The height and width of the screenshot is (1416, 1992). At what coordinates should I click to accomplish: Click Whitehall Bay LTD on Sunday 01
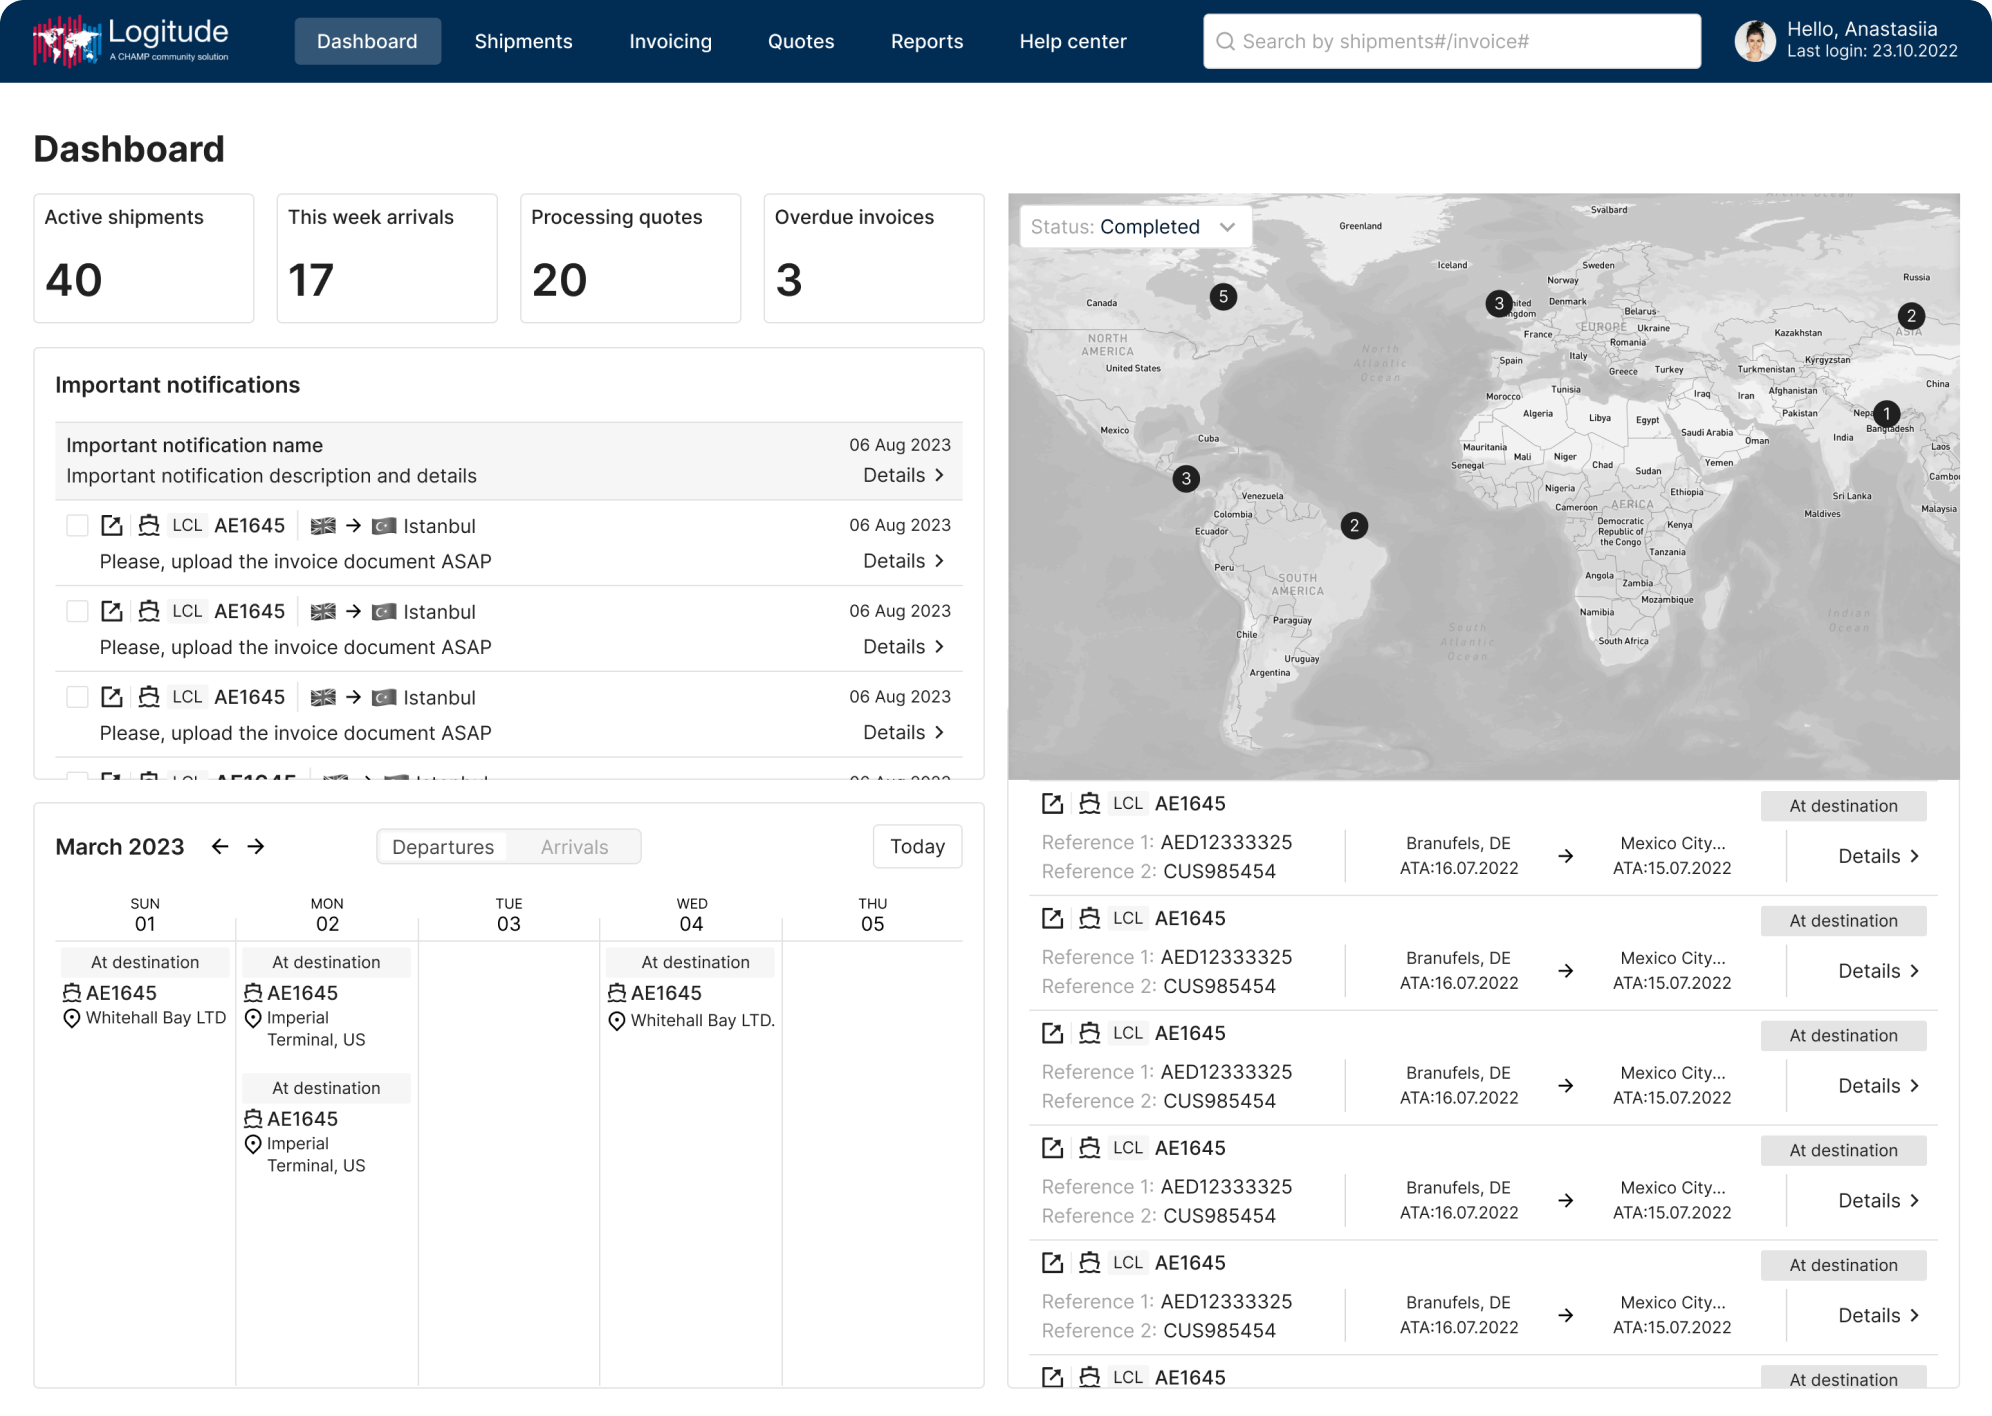(156, 1018)
